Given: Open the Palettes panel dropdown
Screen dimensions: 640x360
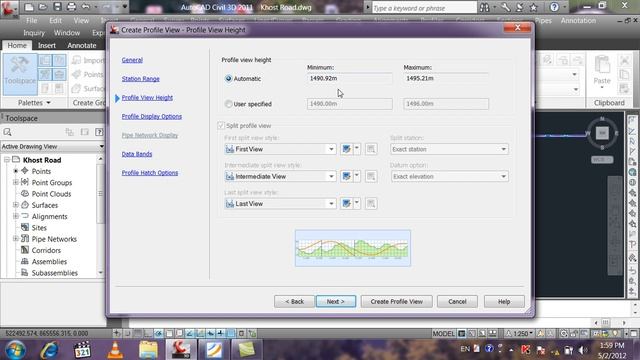Looking at the screenshot, I should coord(34,103).
